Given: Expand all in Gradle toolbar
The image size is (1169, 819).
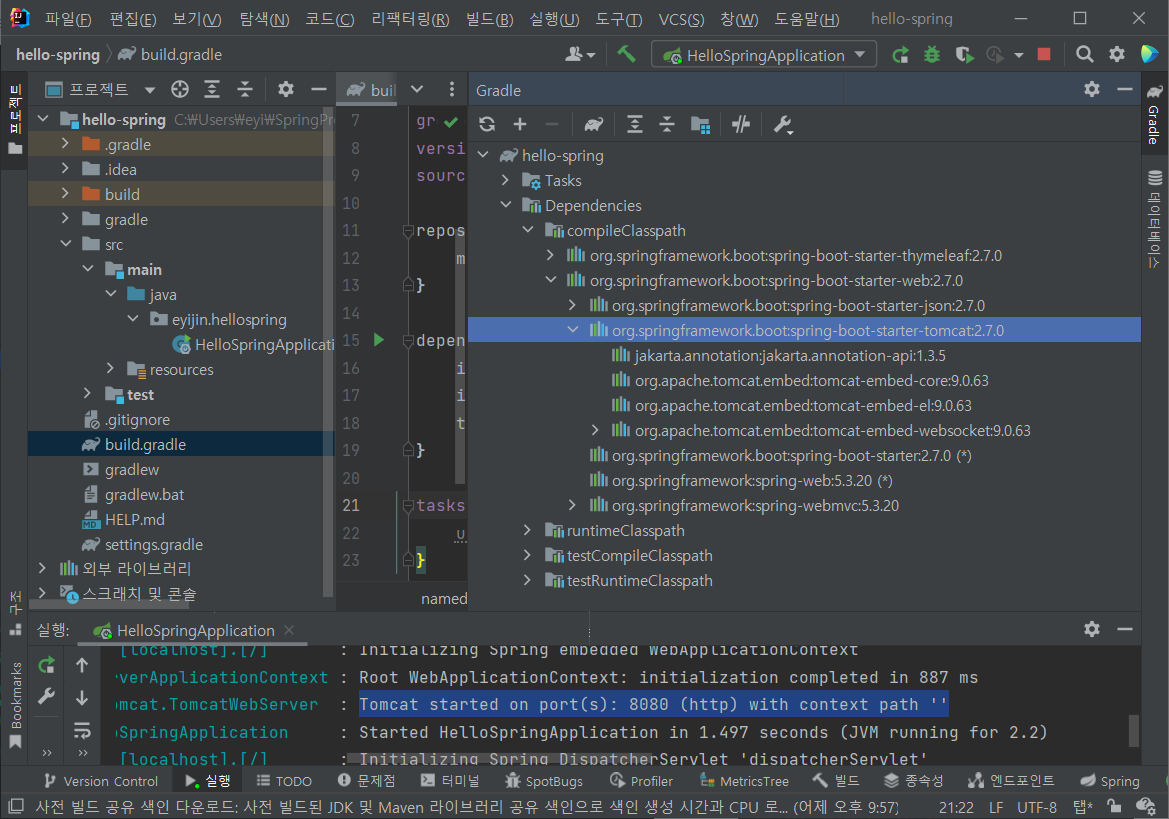Looking at the screenshot, I should [x=634, y=124].
